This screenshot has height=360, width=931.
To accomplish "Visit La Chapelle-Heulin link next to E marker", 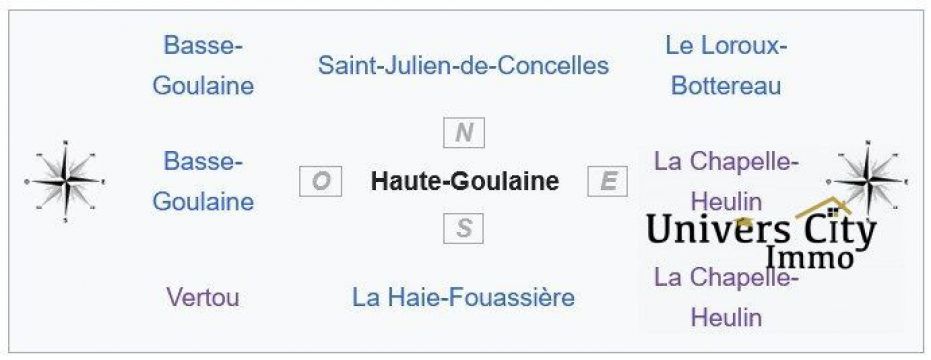I will [726, 181].
